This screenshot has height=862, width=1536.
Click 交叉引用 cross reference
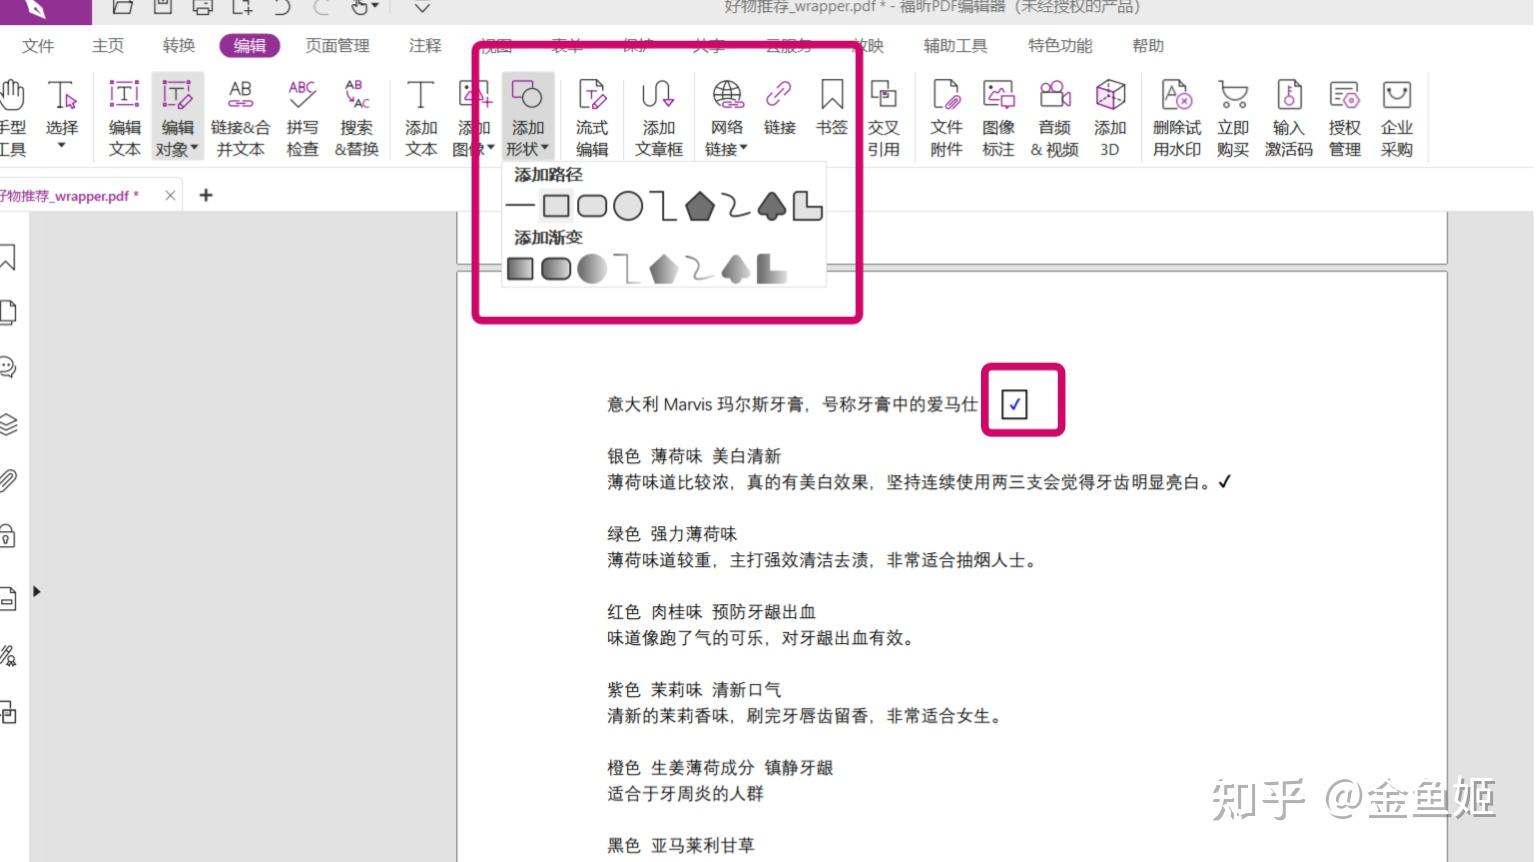coord(884,118)
